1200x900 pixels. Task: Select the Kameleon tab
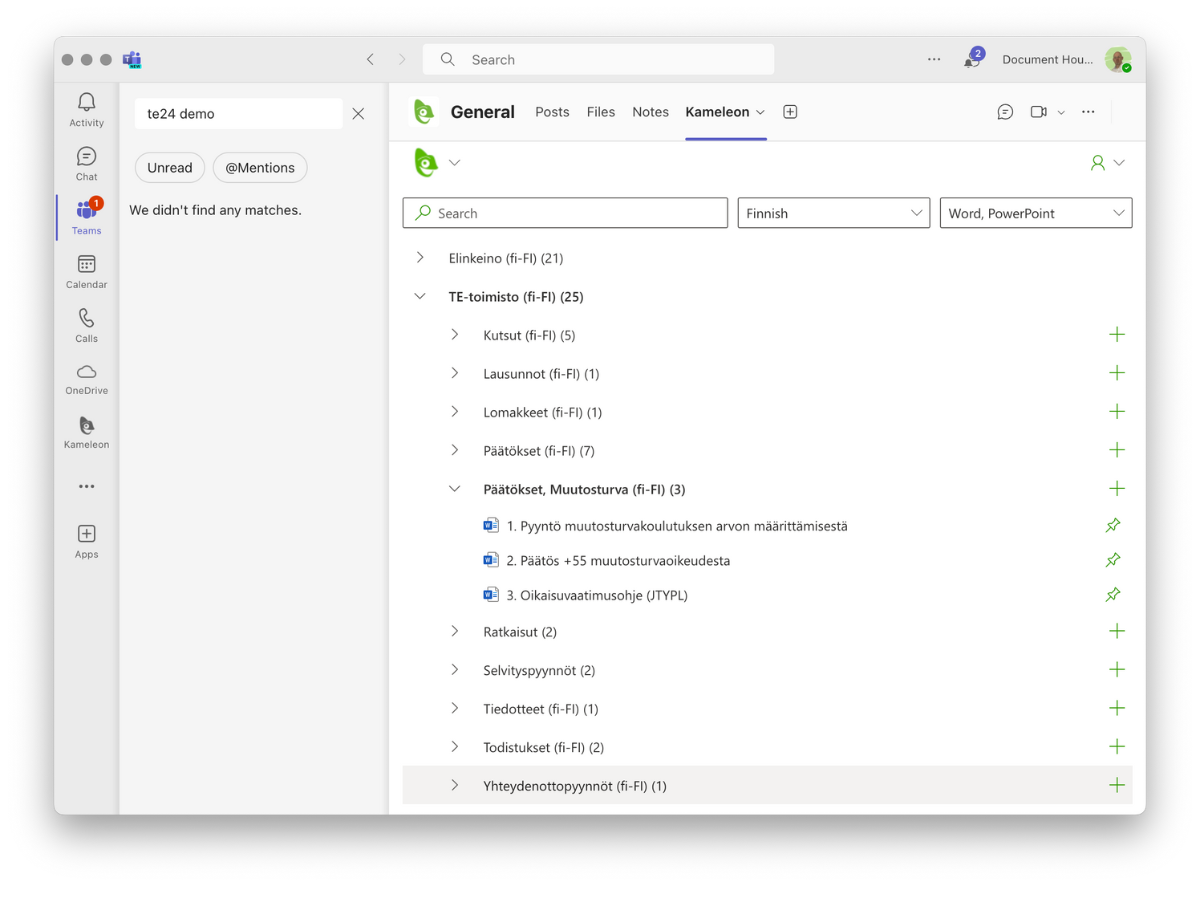pyautogui.click(x=717, y=112)
